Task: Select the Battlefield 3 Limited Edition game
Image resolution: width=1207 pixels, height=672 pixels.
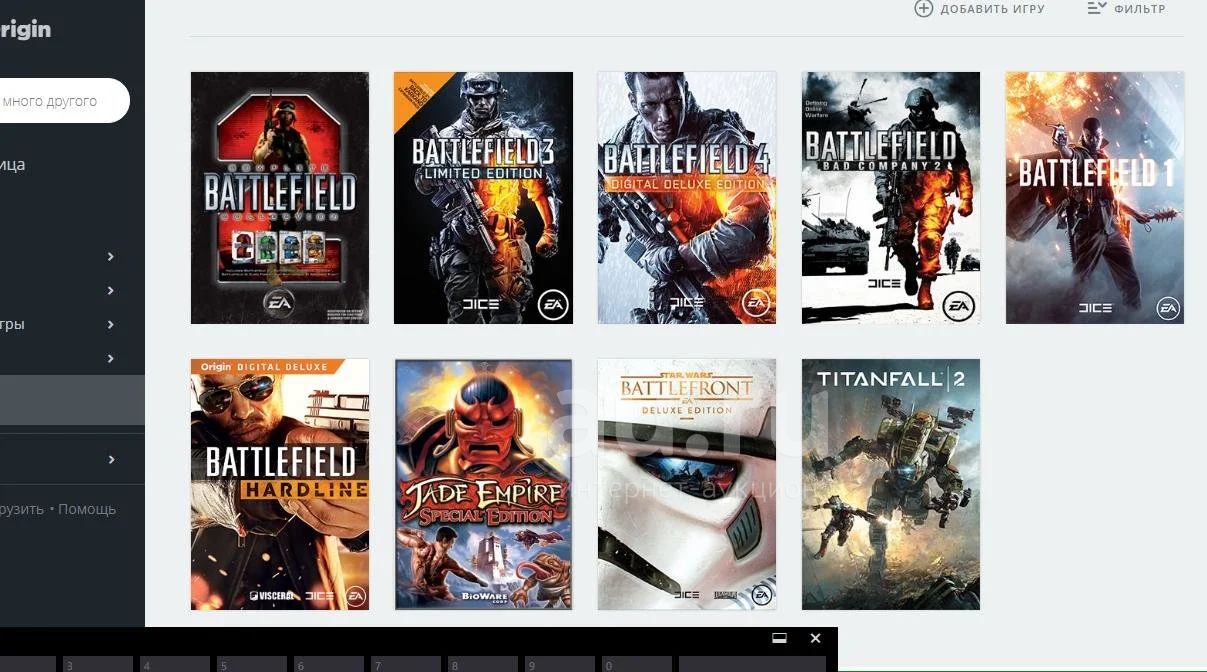Action: pos(483,198)
